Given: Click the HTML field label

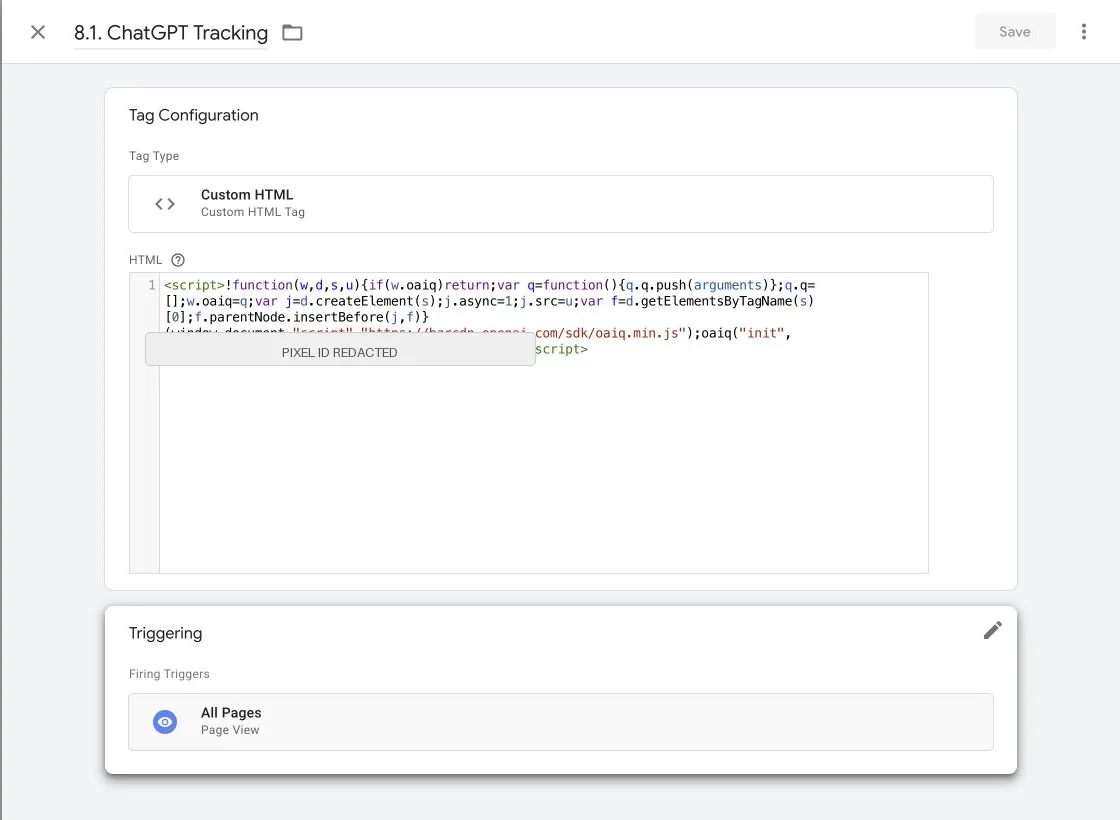Looking at the screenshot, I should 145,260.
